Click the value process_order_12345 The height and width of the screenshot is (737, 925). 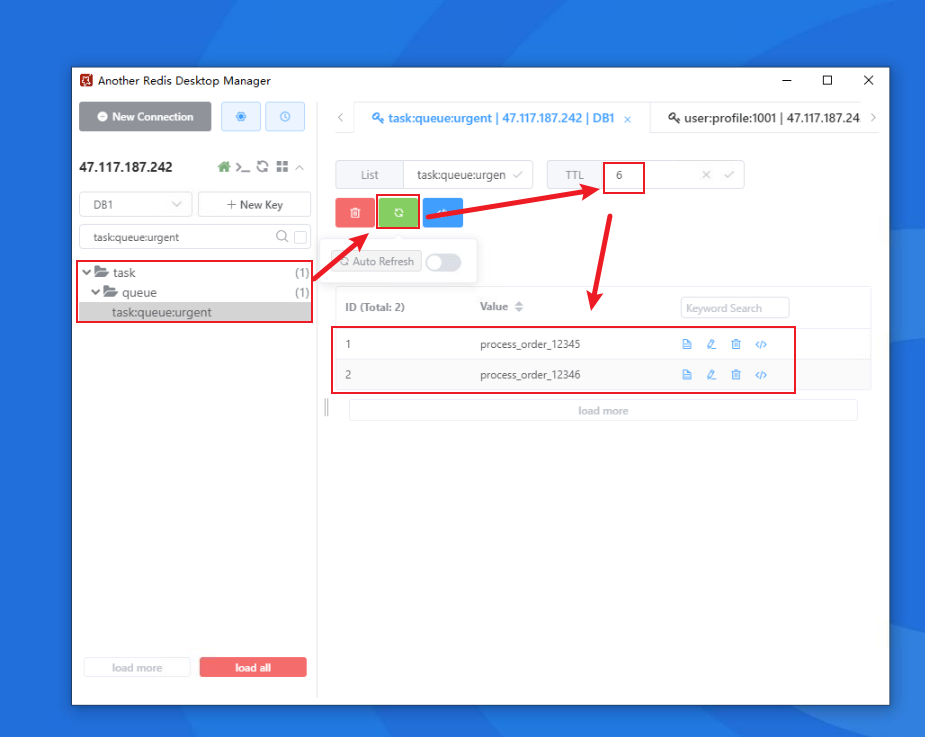(x=530, y=344)
